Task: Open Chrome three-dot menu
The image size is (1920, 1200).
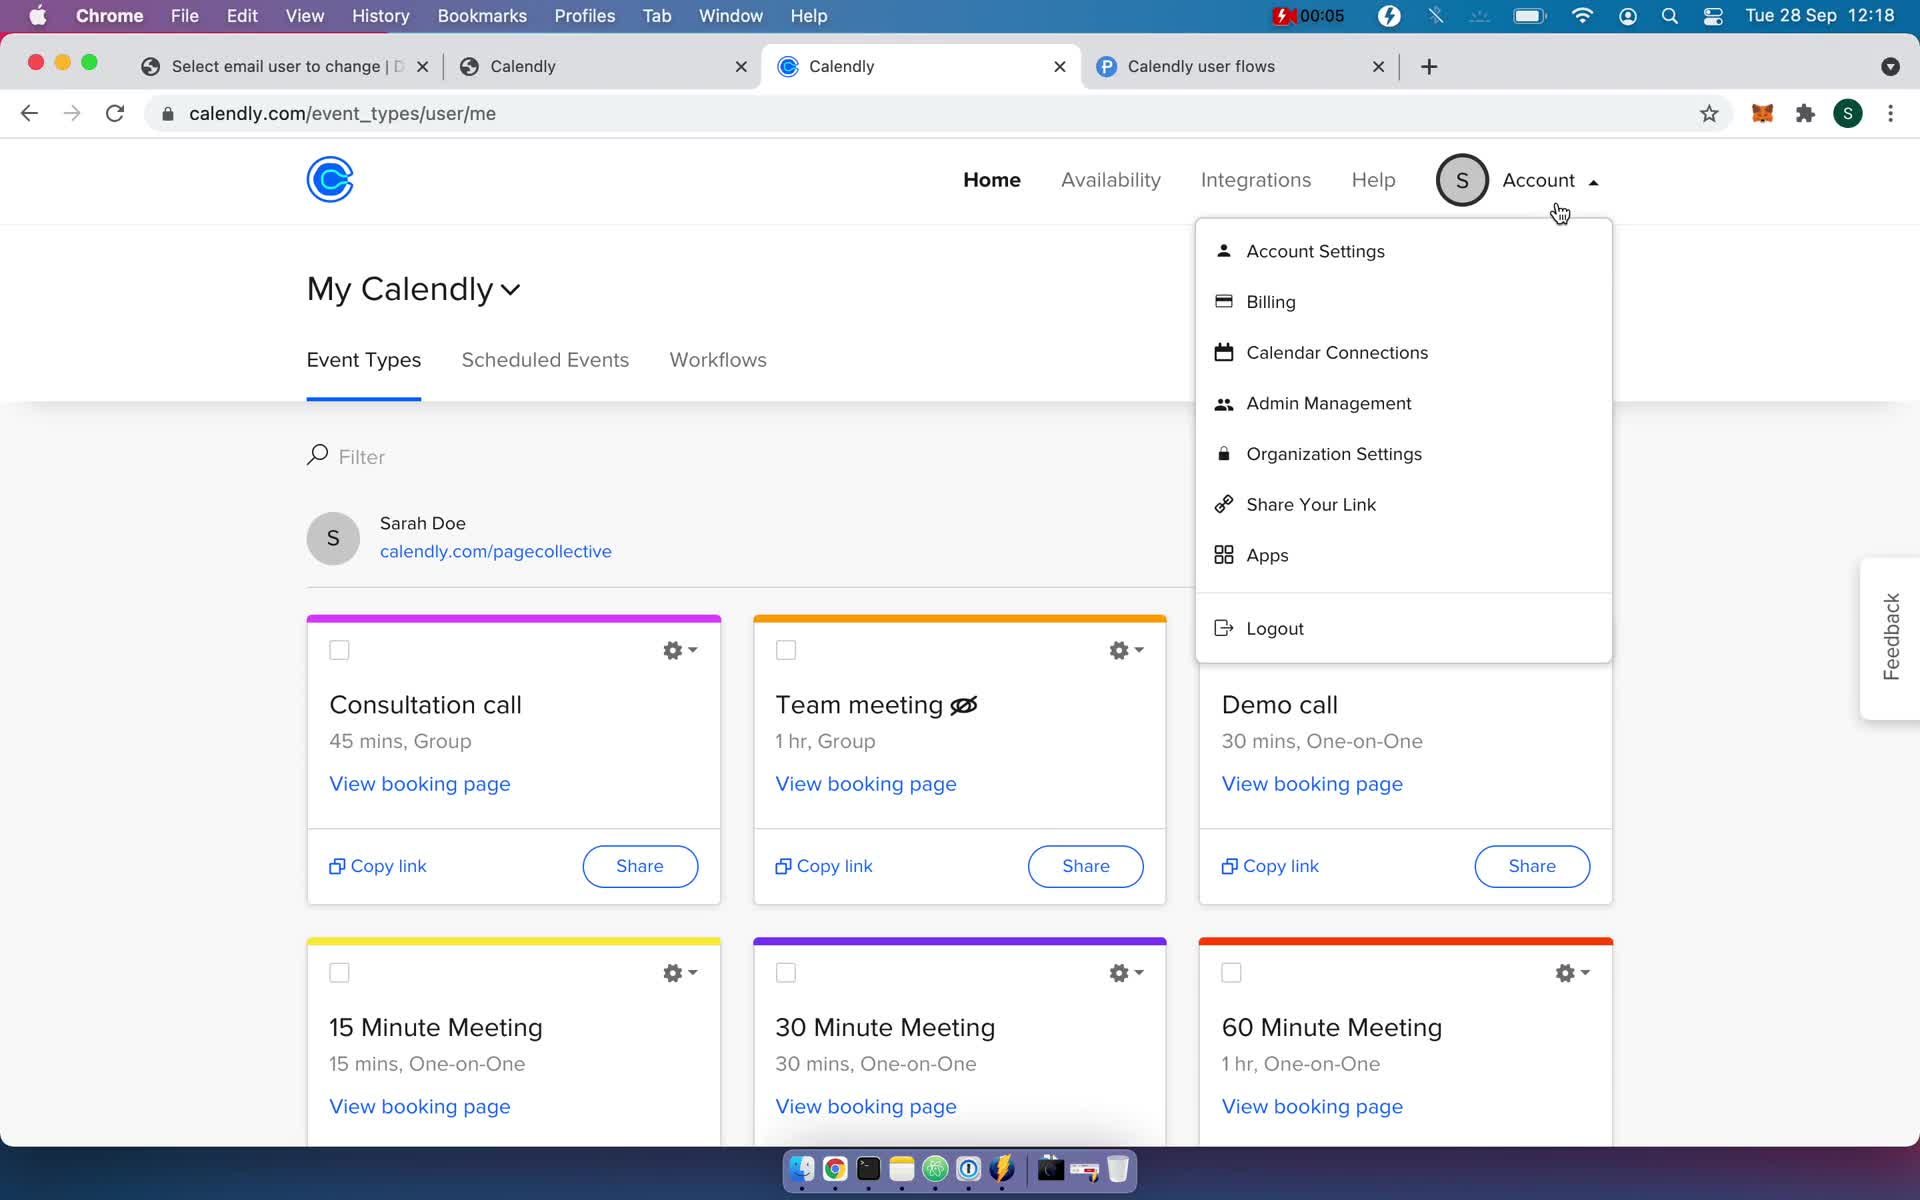Action: (x=1890, y=114)
